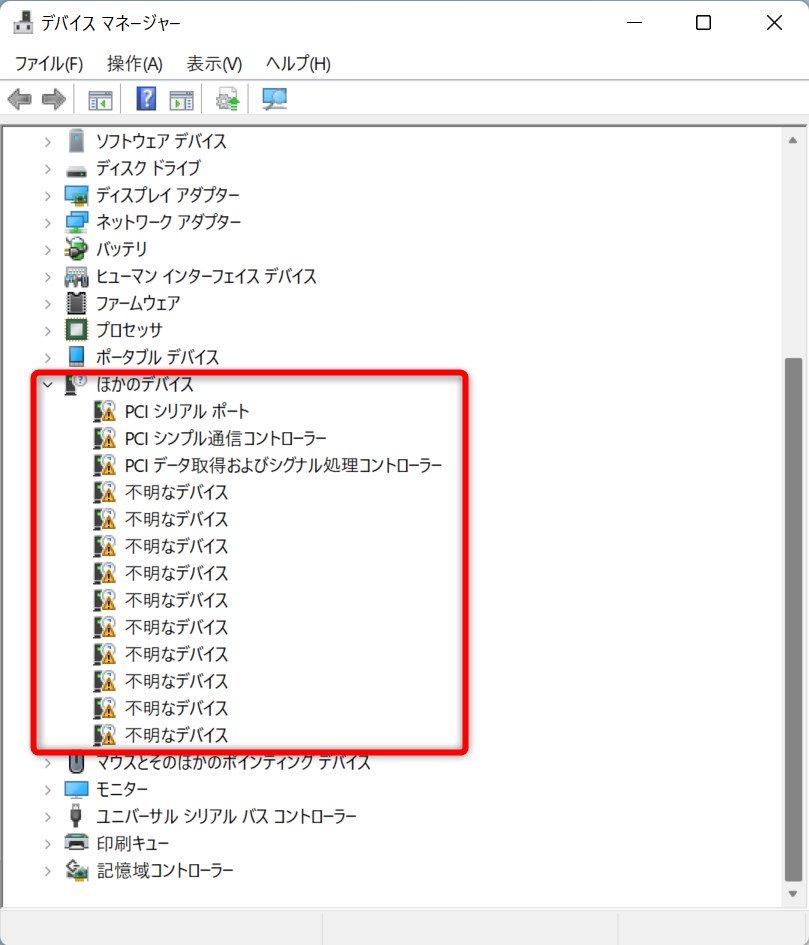Open the Help question mark icon

pos(146,98)
